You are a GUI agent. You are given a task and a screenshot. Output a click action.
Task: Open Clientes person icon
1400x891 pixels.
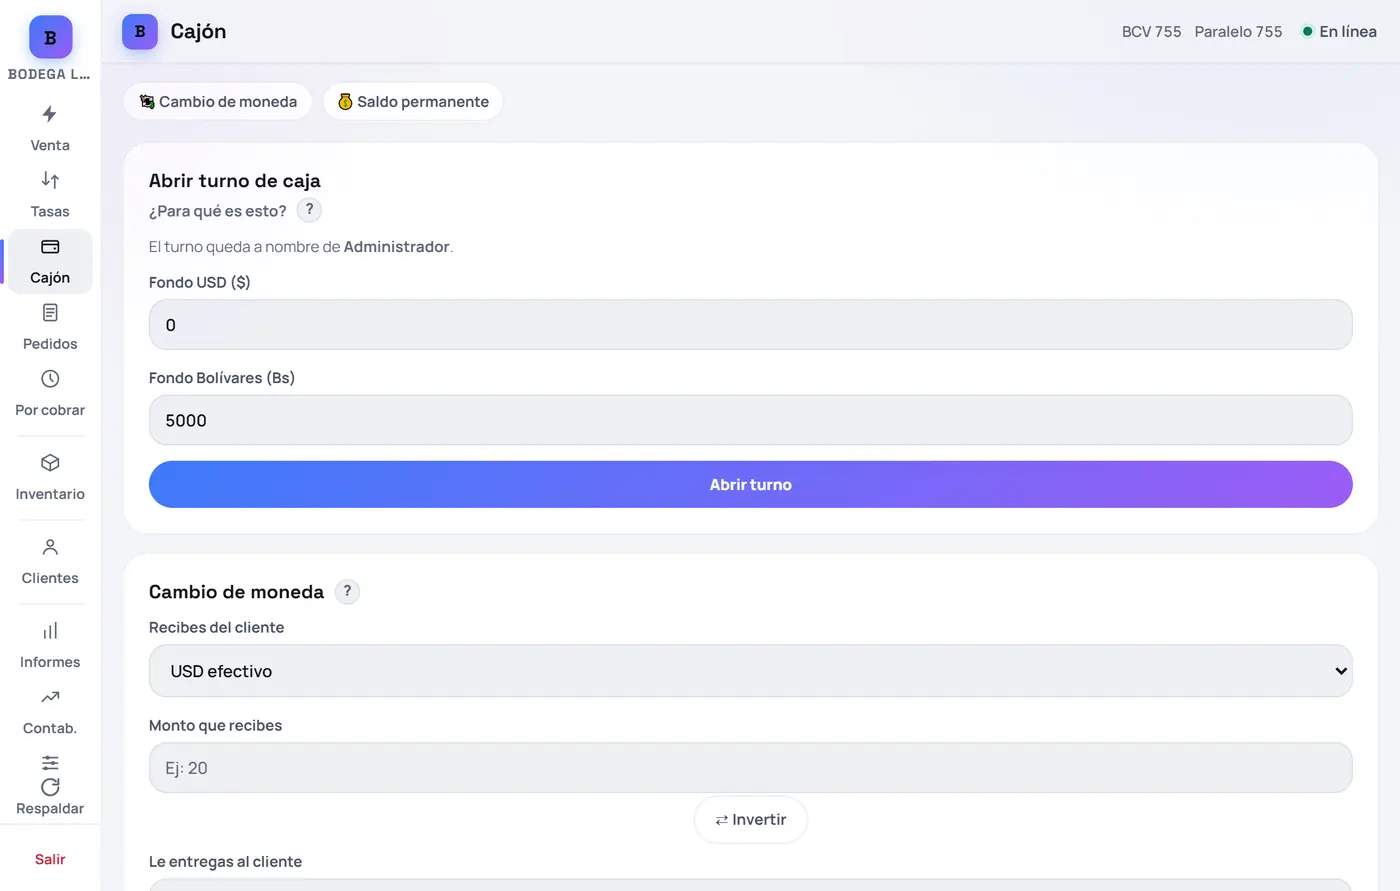50,547
